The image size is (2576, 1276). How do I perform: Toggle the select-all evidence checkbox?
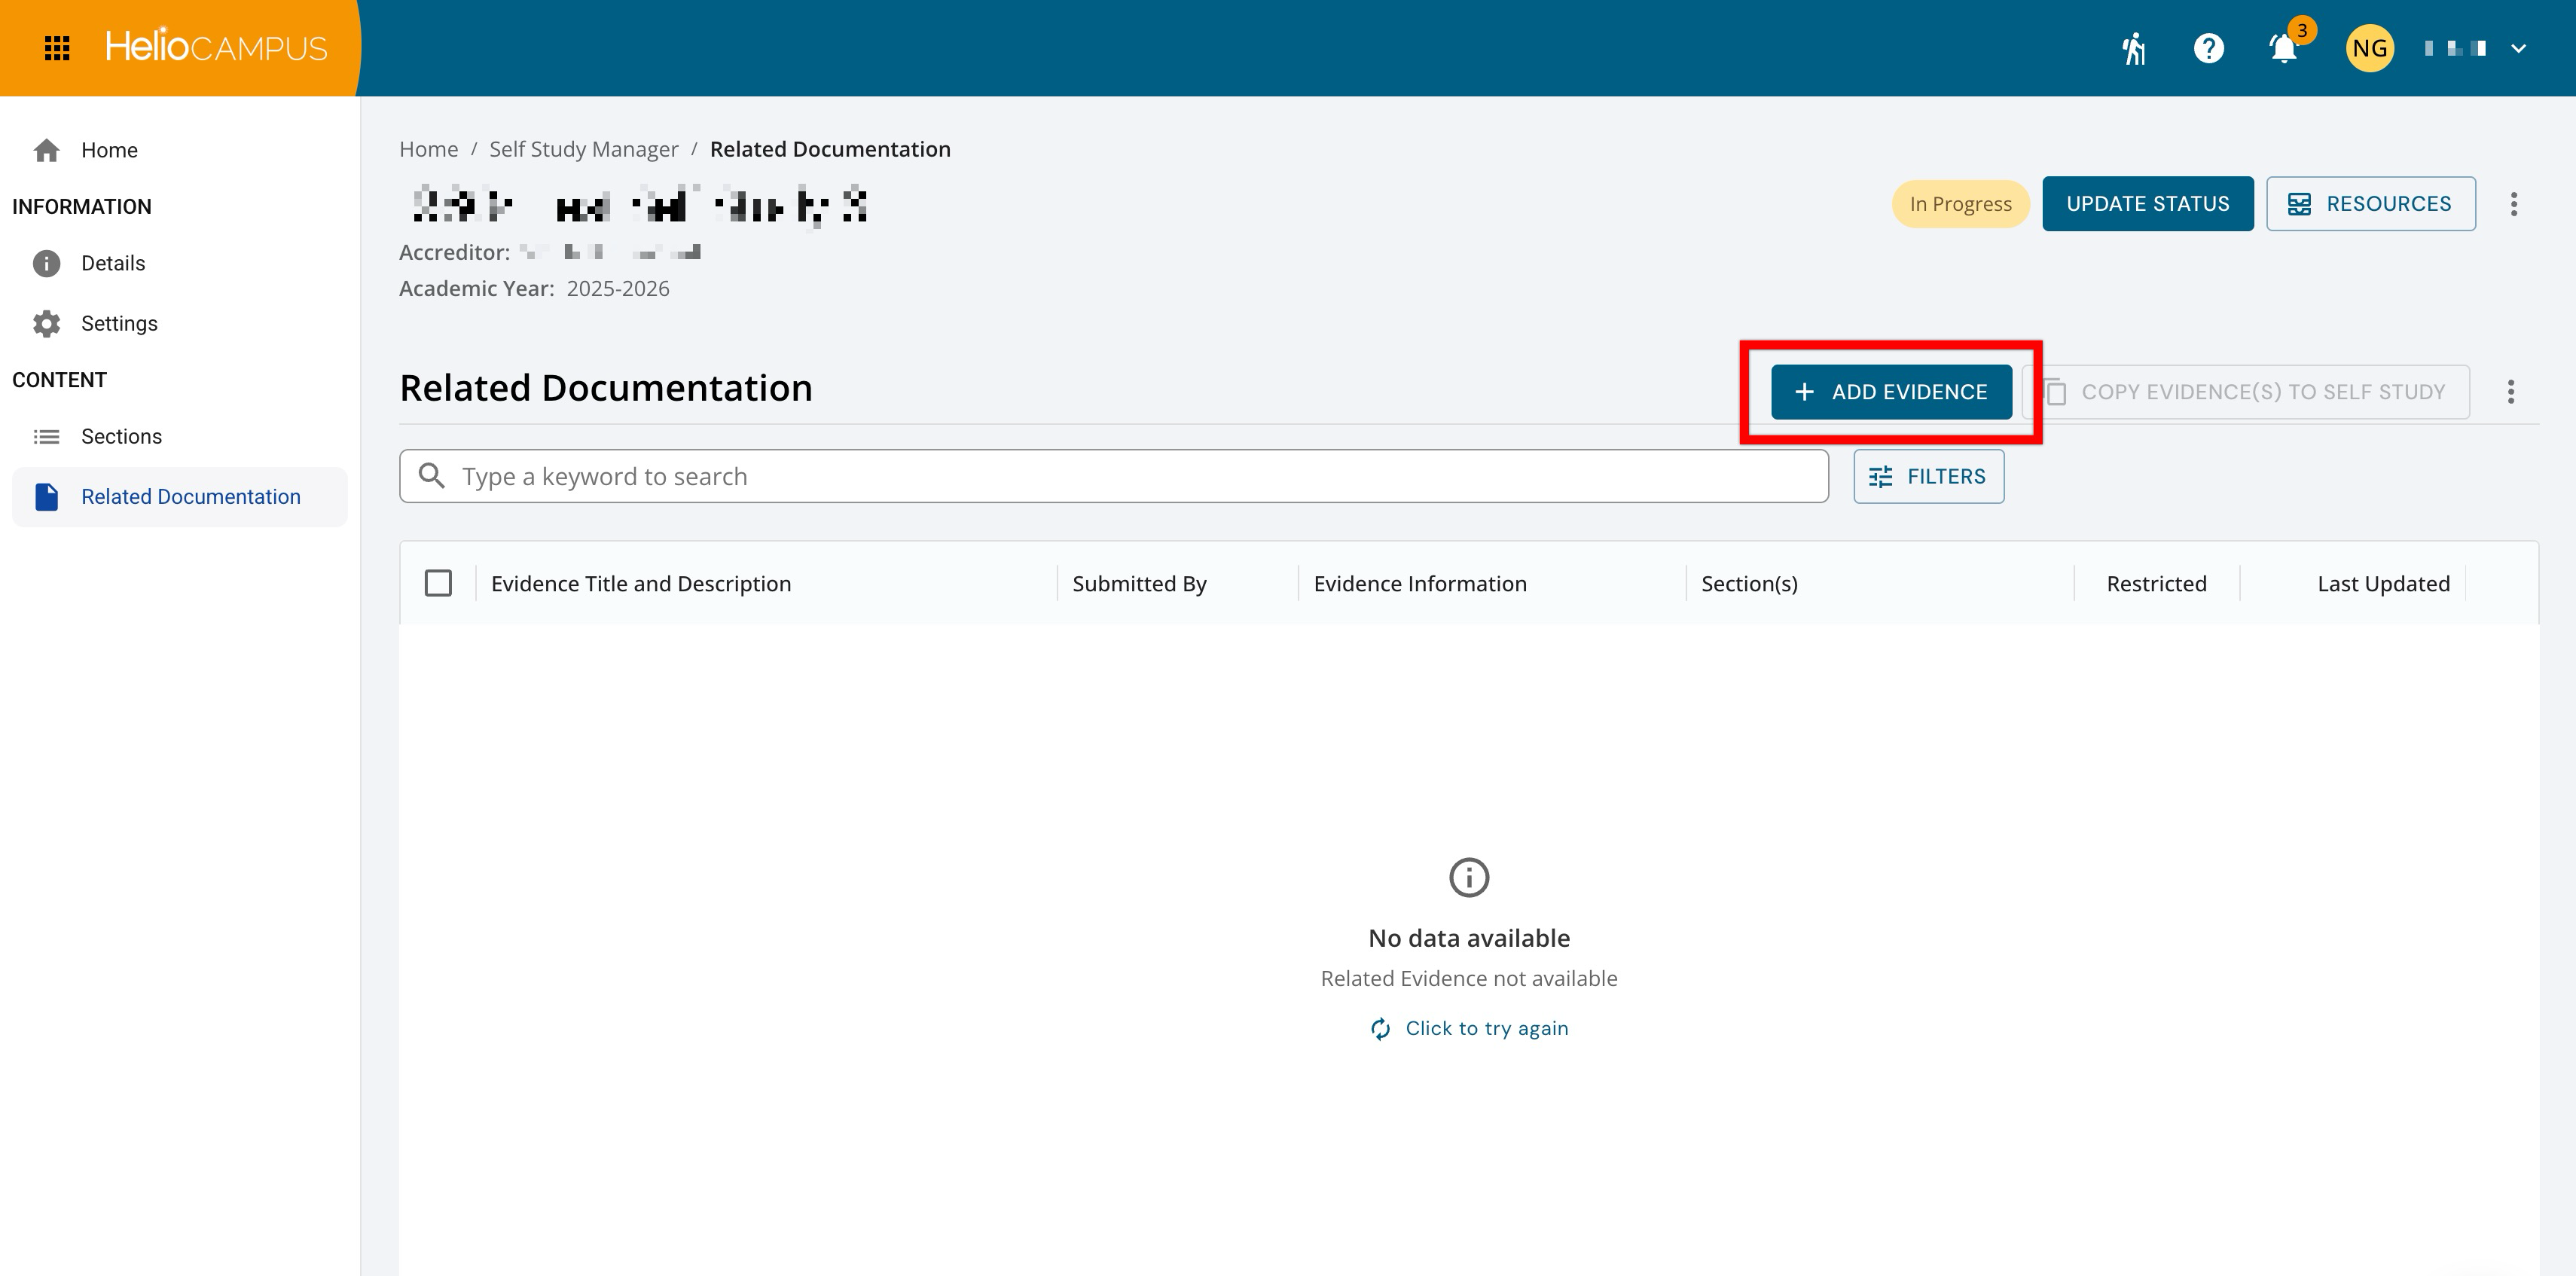pyautogui.click(x=438, y=583)
